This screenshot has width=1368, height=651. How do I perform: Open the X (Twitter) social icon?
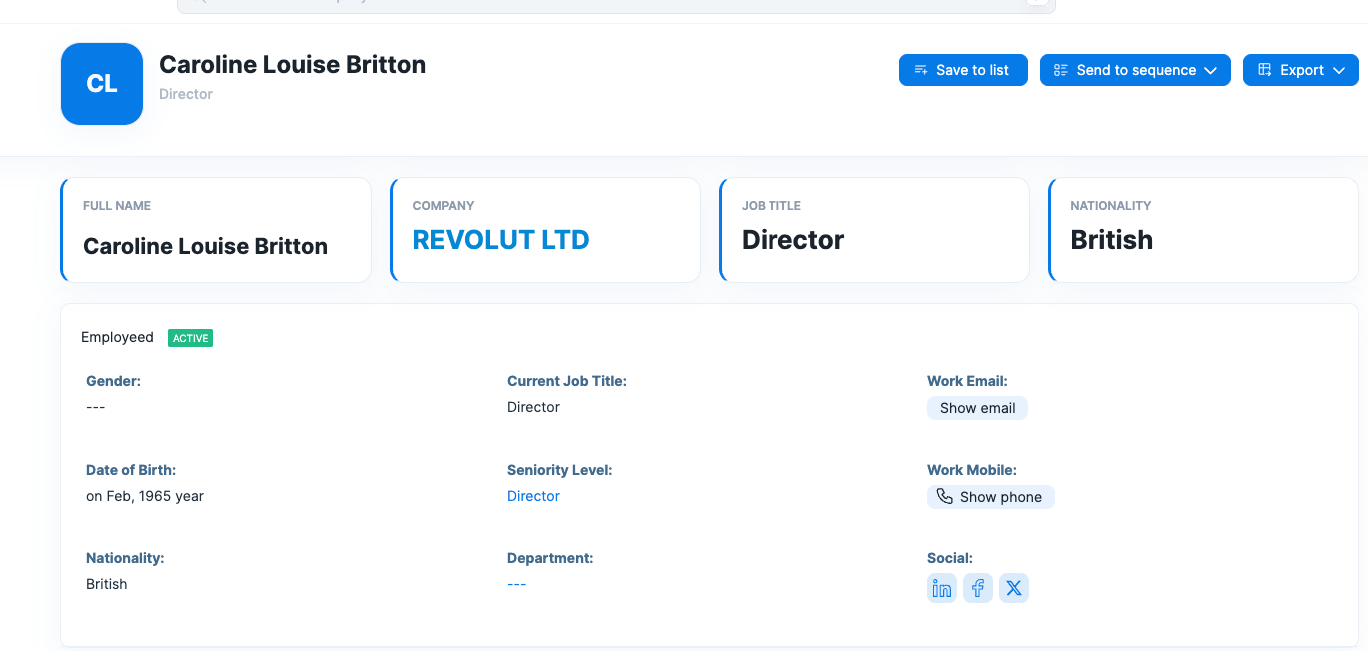click(x=1014, y=588)
